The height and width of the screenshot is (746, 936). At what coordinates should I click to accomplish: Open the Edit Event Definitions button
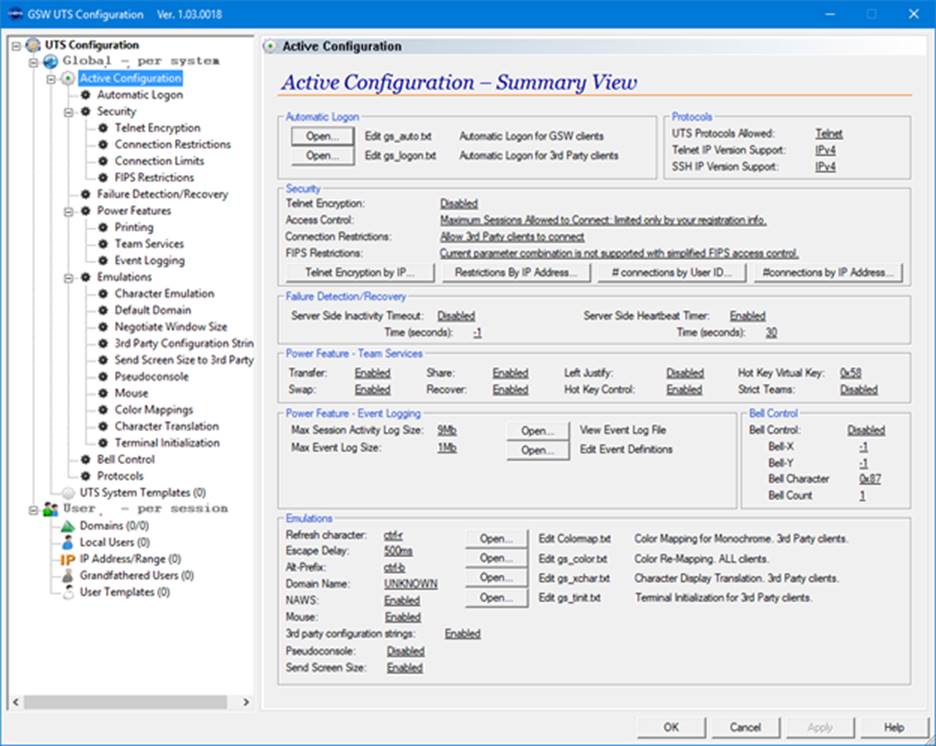click(x=537, y=450)
